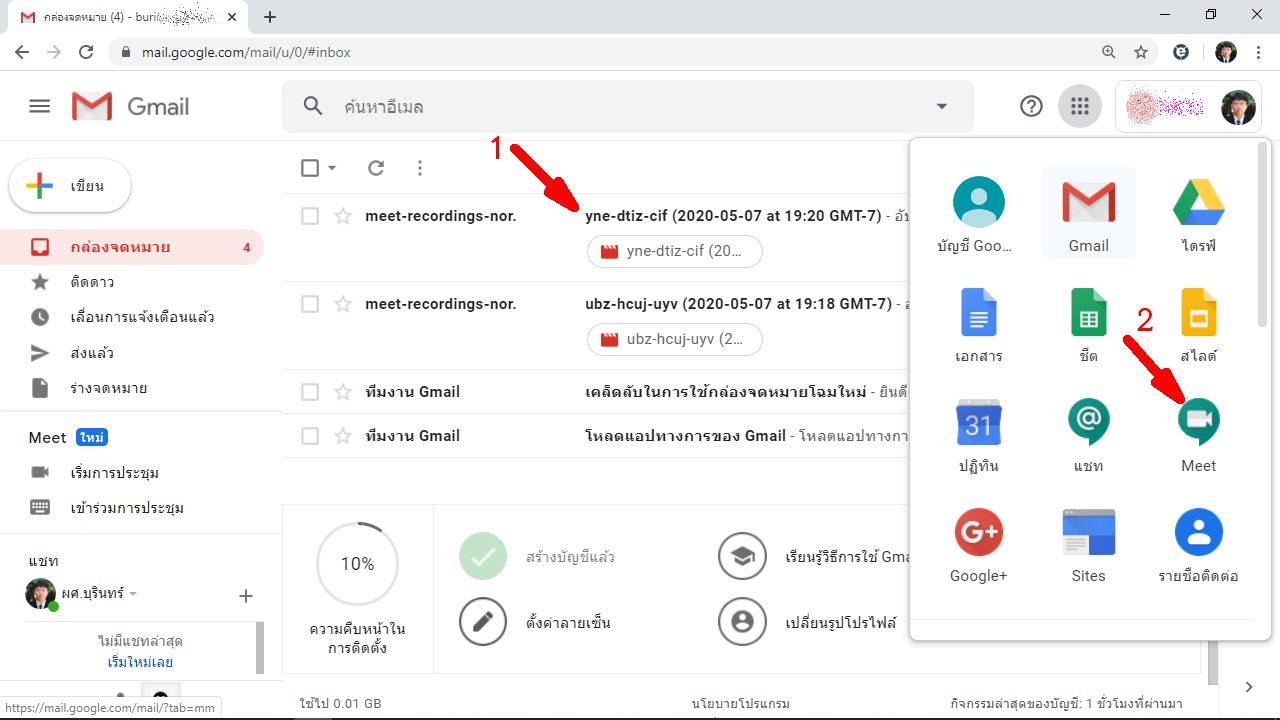The image size is (1280, 720).
Task: Click the เริ่มใหม่เลย start chat link
Action: pyautogui.click(x=140, y=662)
